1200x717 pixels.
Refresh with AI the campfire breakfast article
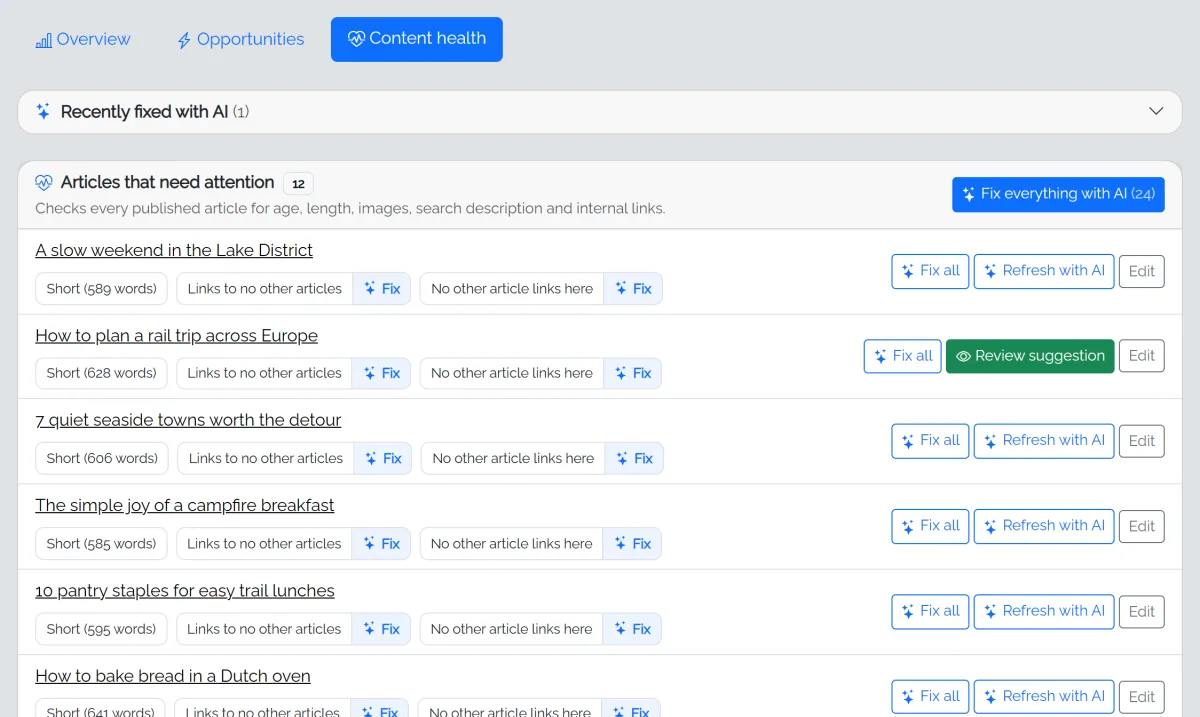1044,526
